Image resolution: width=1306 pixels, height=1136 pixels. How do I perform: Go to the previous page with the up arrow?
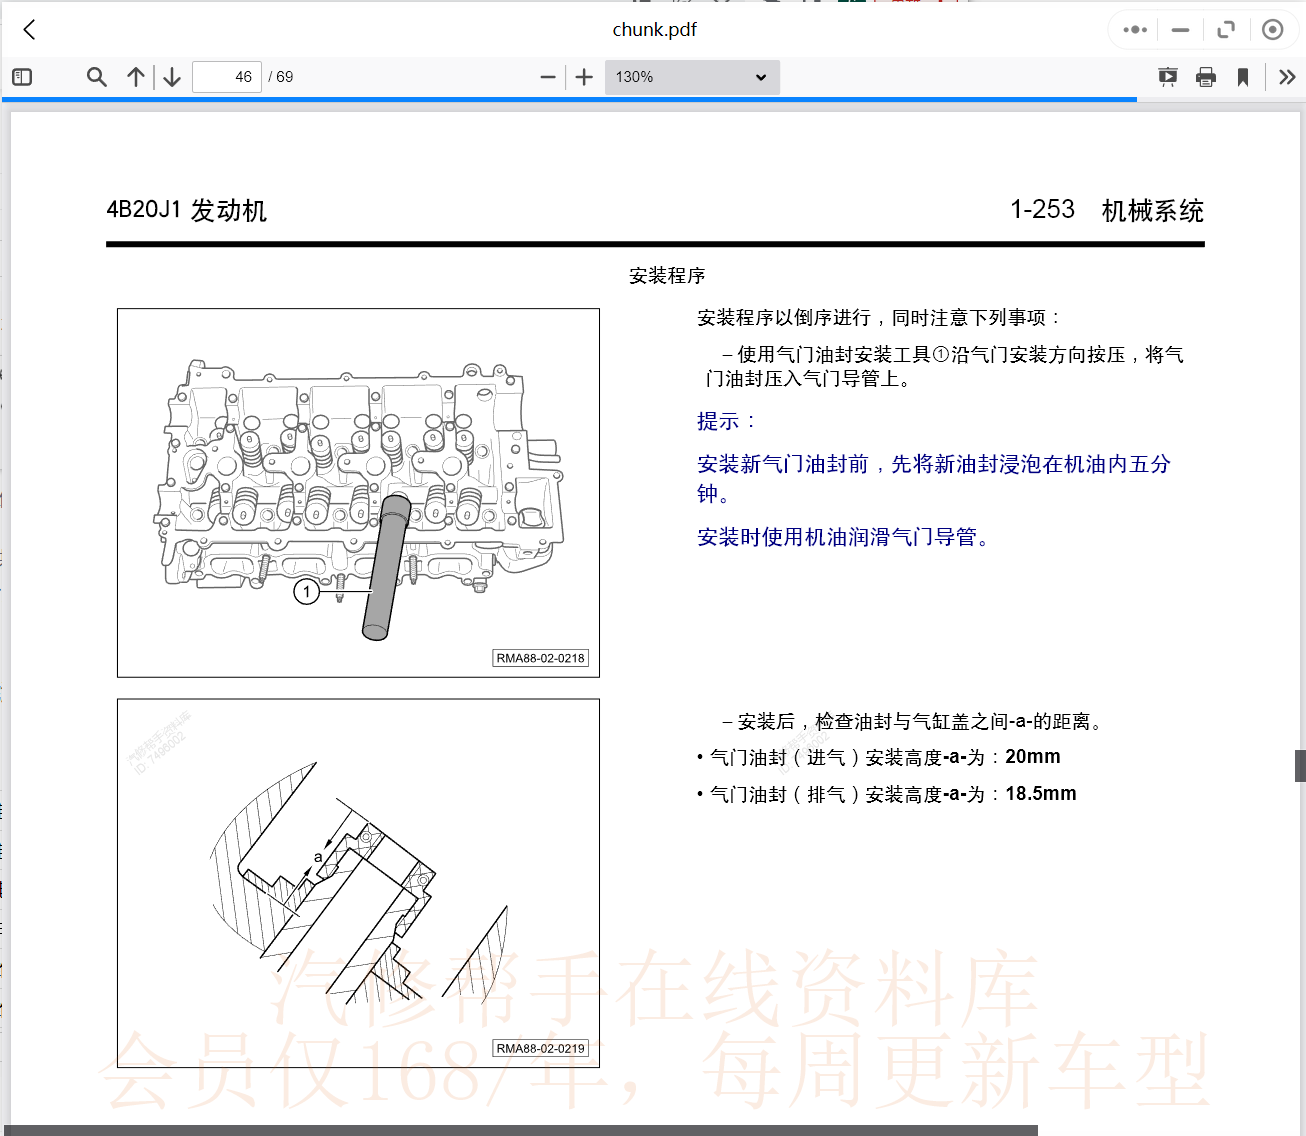coord(136,76)
